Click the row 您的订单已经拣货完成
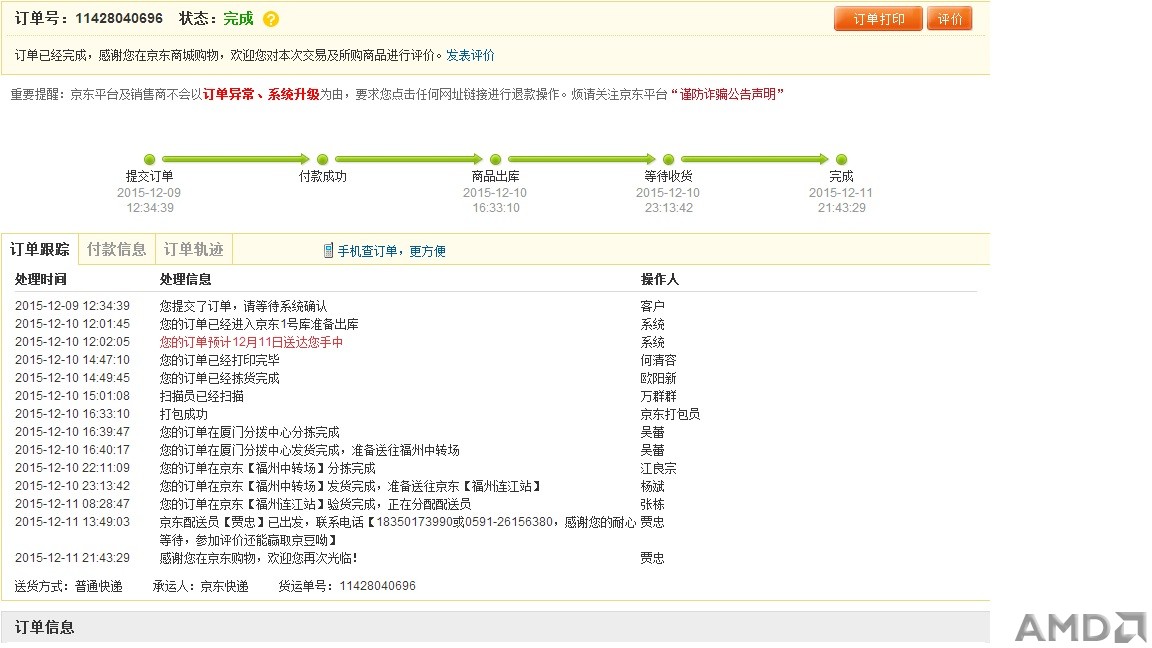The height and width of the screenshot is (648, 1152). tap(220, 378)
